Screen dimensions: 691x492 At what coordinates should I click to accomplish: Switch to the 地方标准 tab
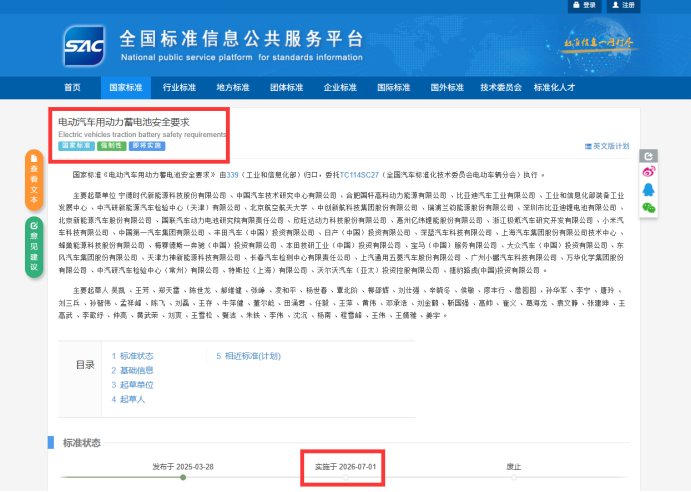pyautogui.click(x=233, y=88)
